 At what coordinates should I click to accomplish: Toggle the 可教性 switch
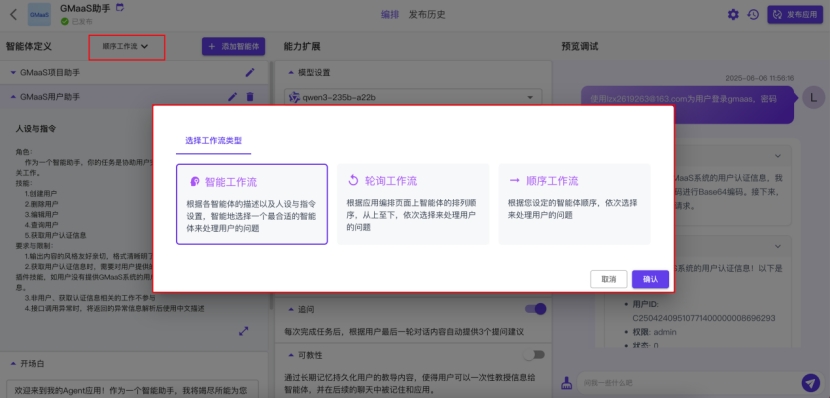(533, 355)
